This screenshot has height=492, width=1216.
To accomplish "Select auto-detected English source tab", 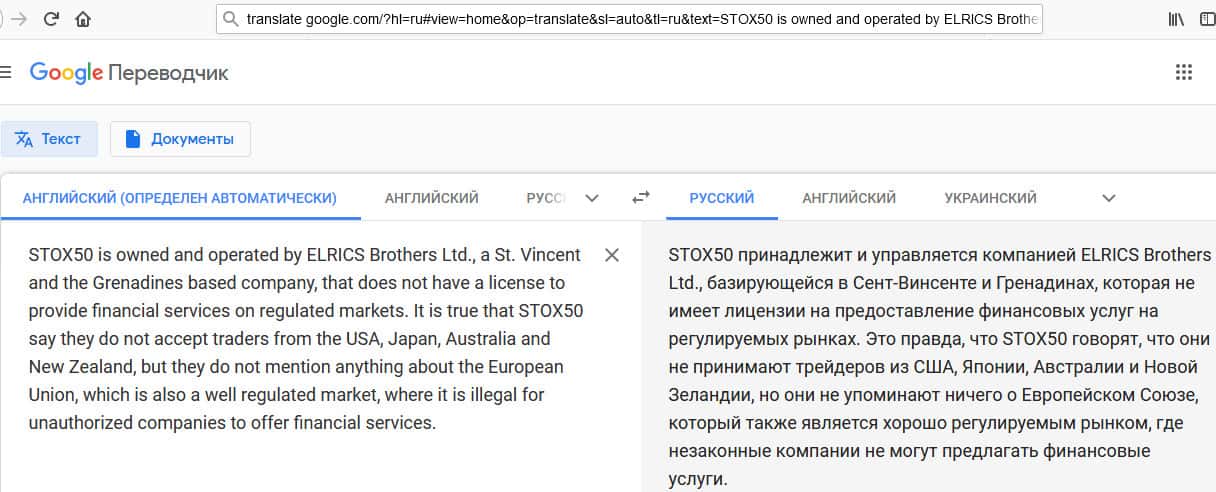I will (x=179, y=198).
